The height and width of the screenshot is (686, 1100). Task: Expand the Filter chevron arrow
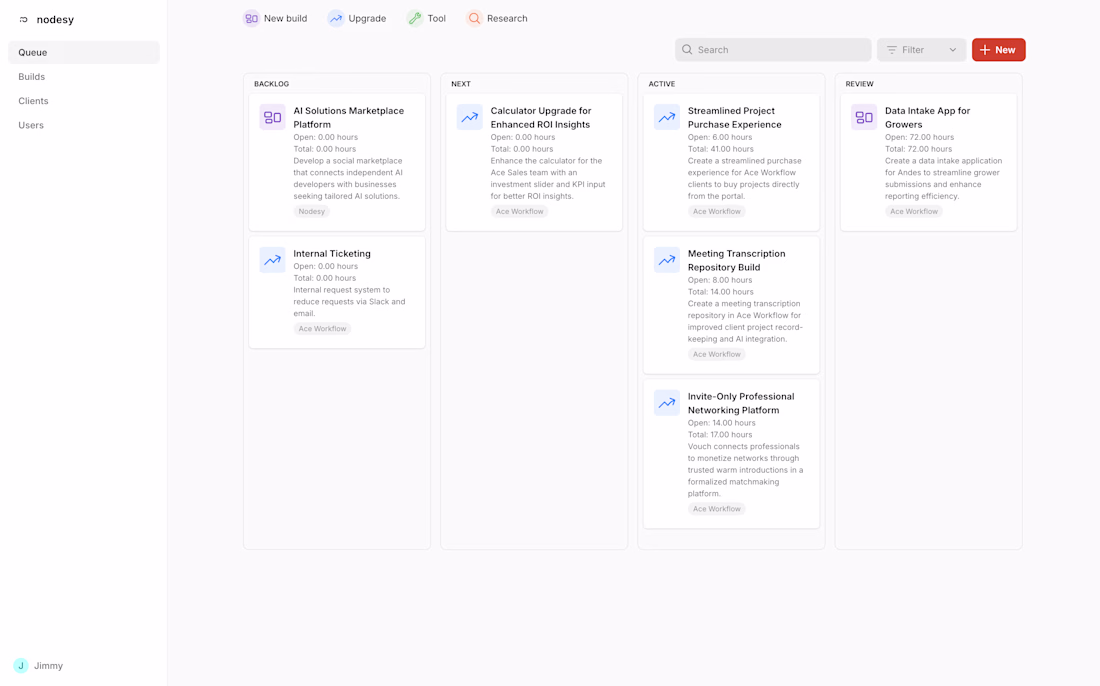pos(953,50)
